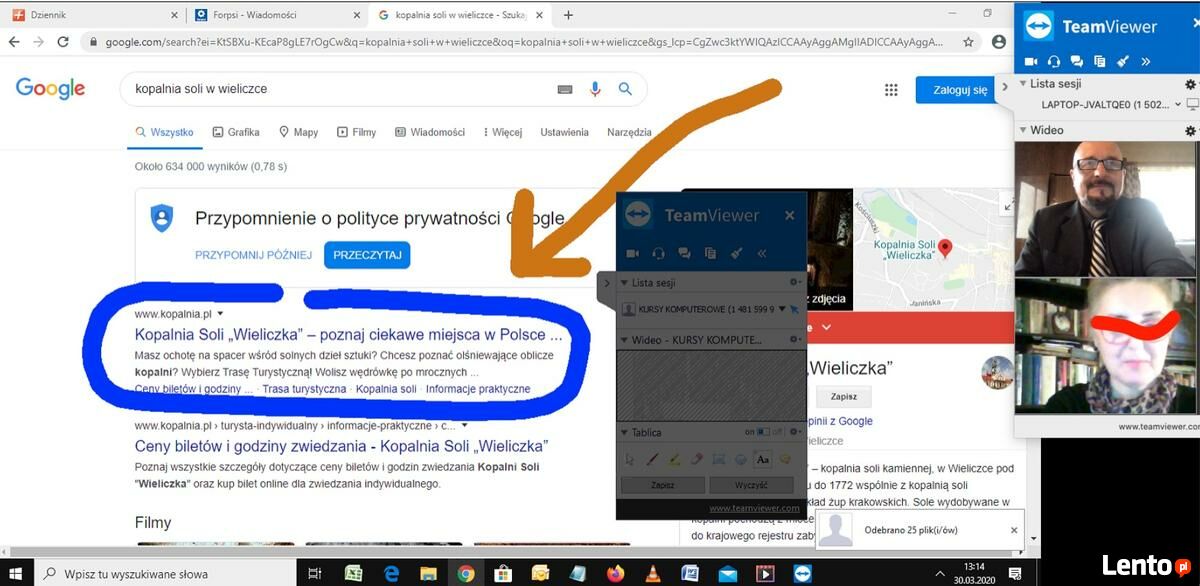Image resolution: width=1200 pixels, height=586 pixels.
Task: Open Kopalnia Soli „Wieliczka” – poznaj result
Action: pyautogui.click(x=348, y=334)
